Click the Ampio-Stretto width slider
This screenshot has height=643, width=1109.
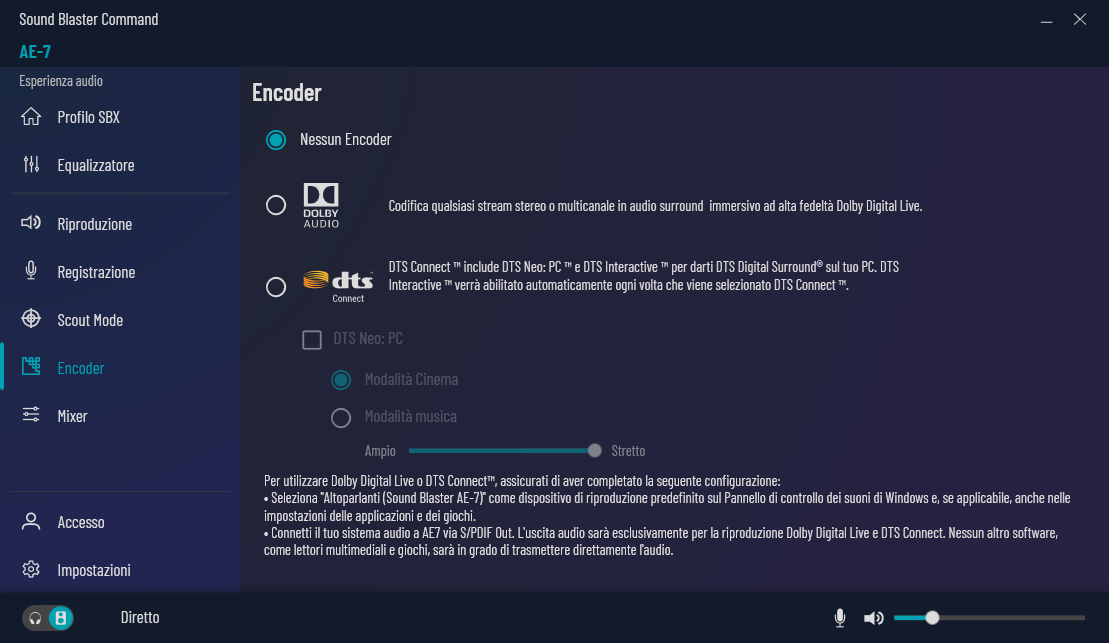pos(595,451)
